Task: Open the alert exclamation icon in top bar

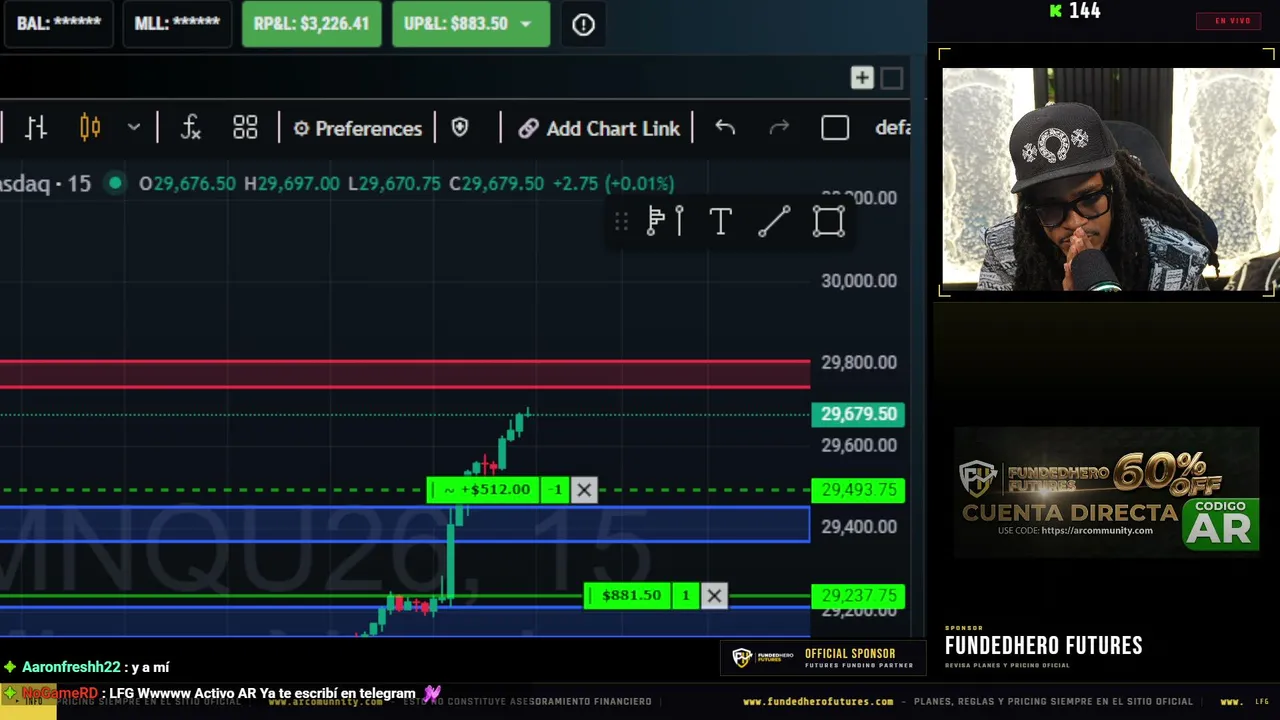Action: (583, 25)
